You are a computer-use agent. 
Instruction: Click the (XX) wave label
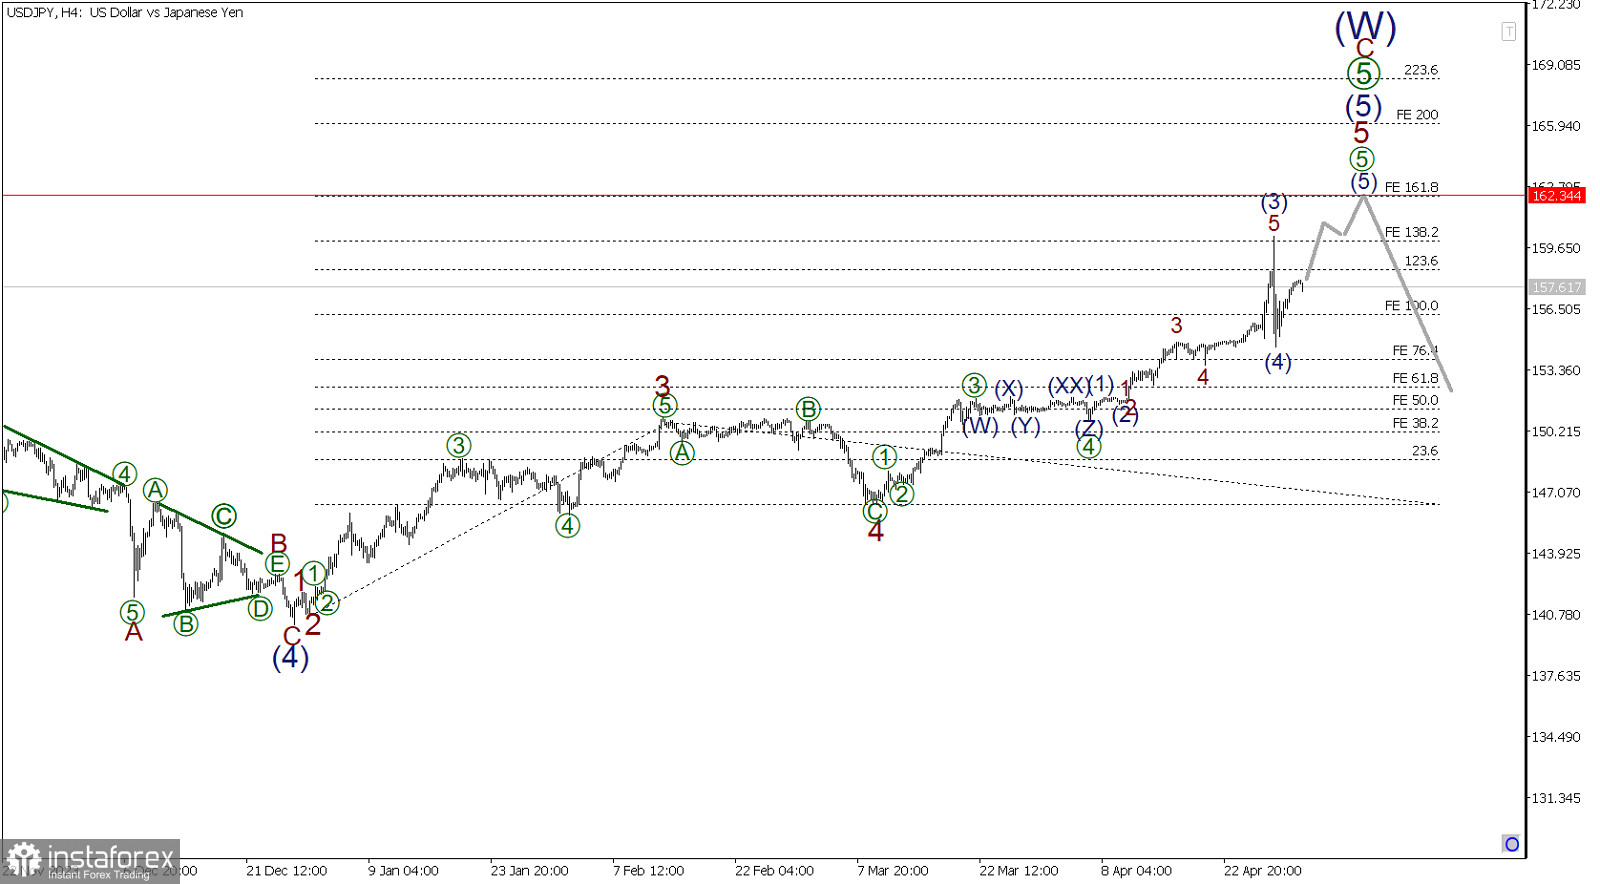point(1068,385)
